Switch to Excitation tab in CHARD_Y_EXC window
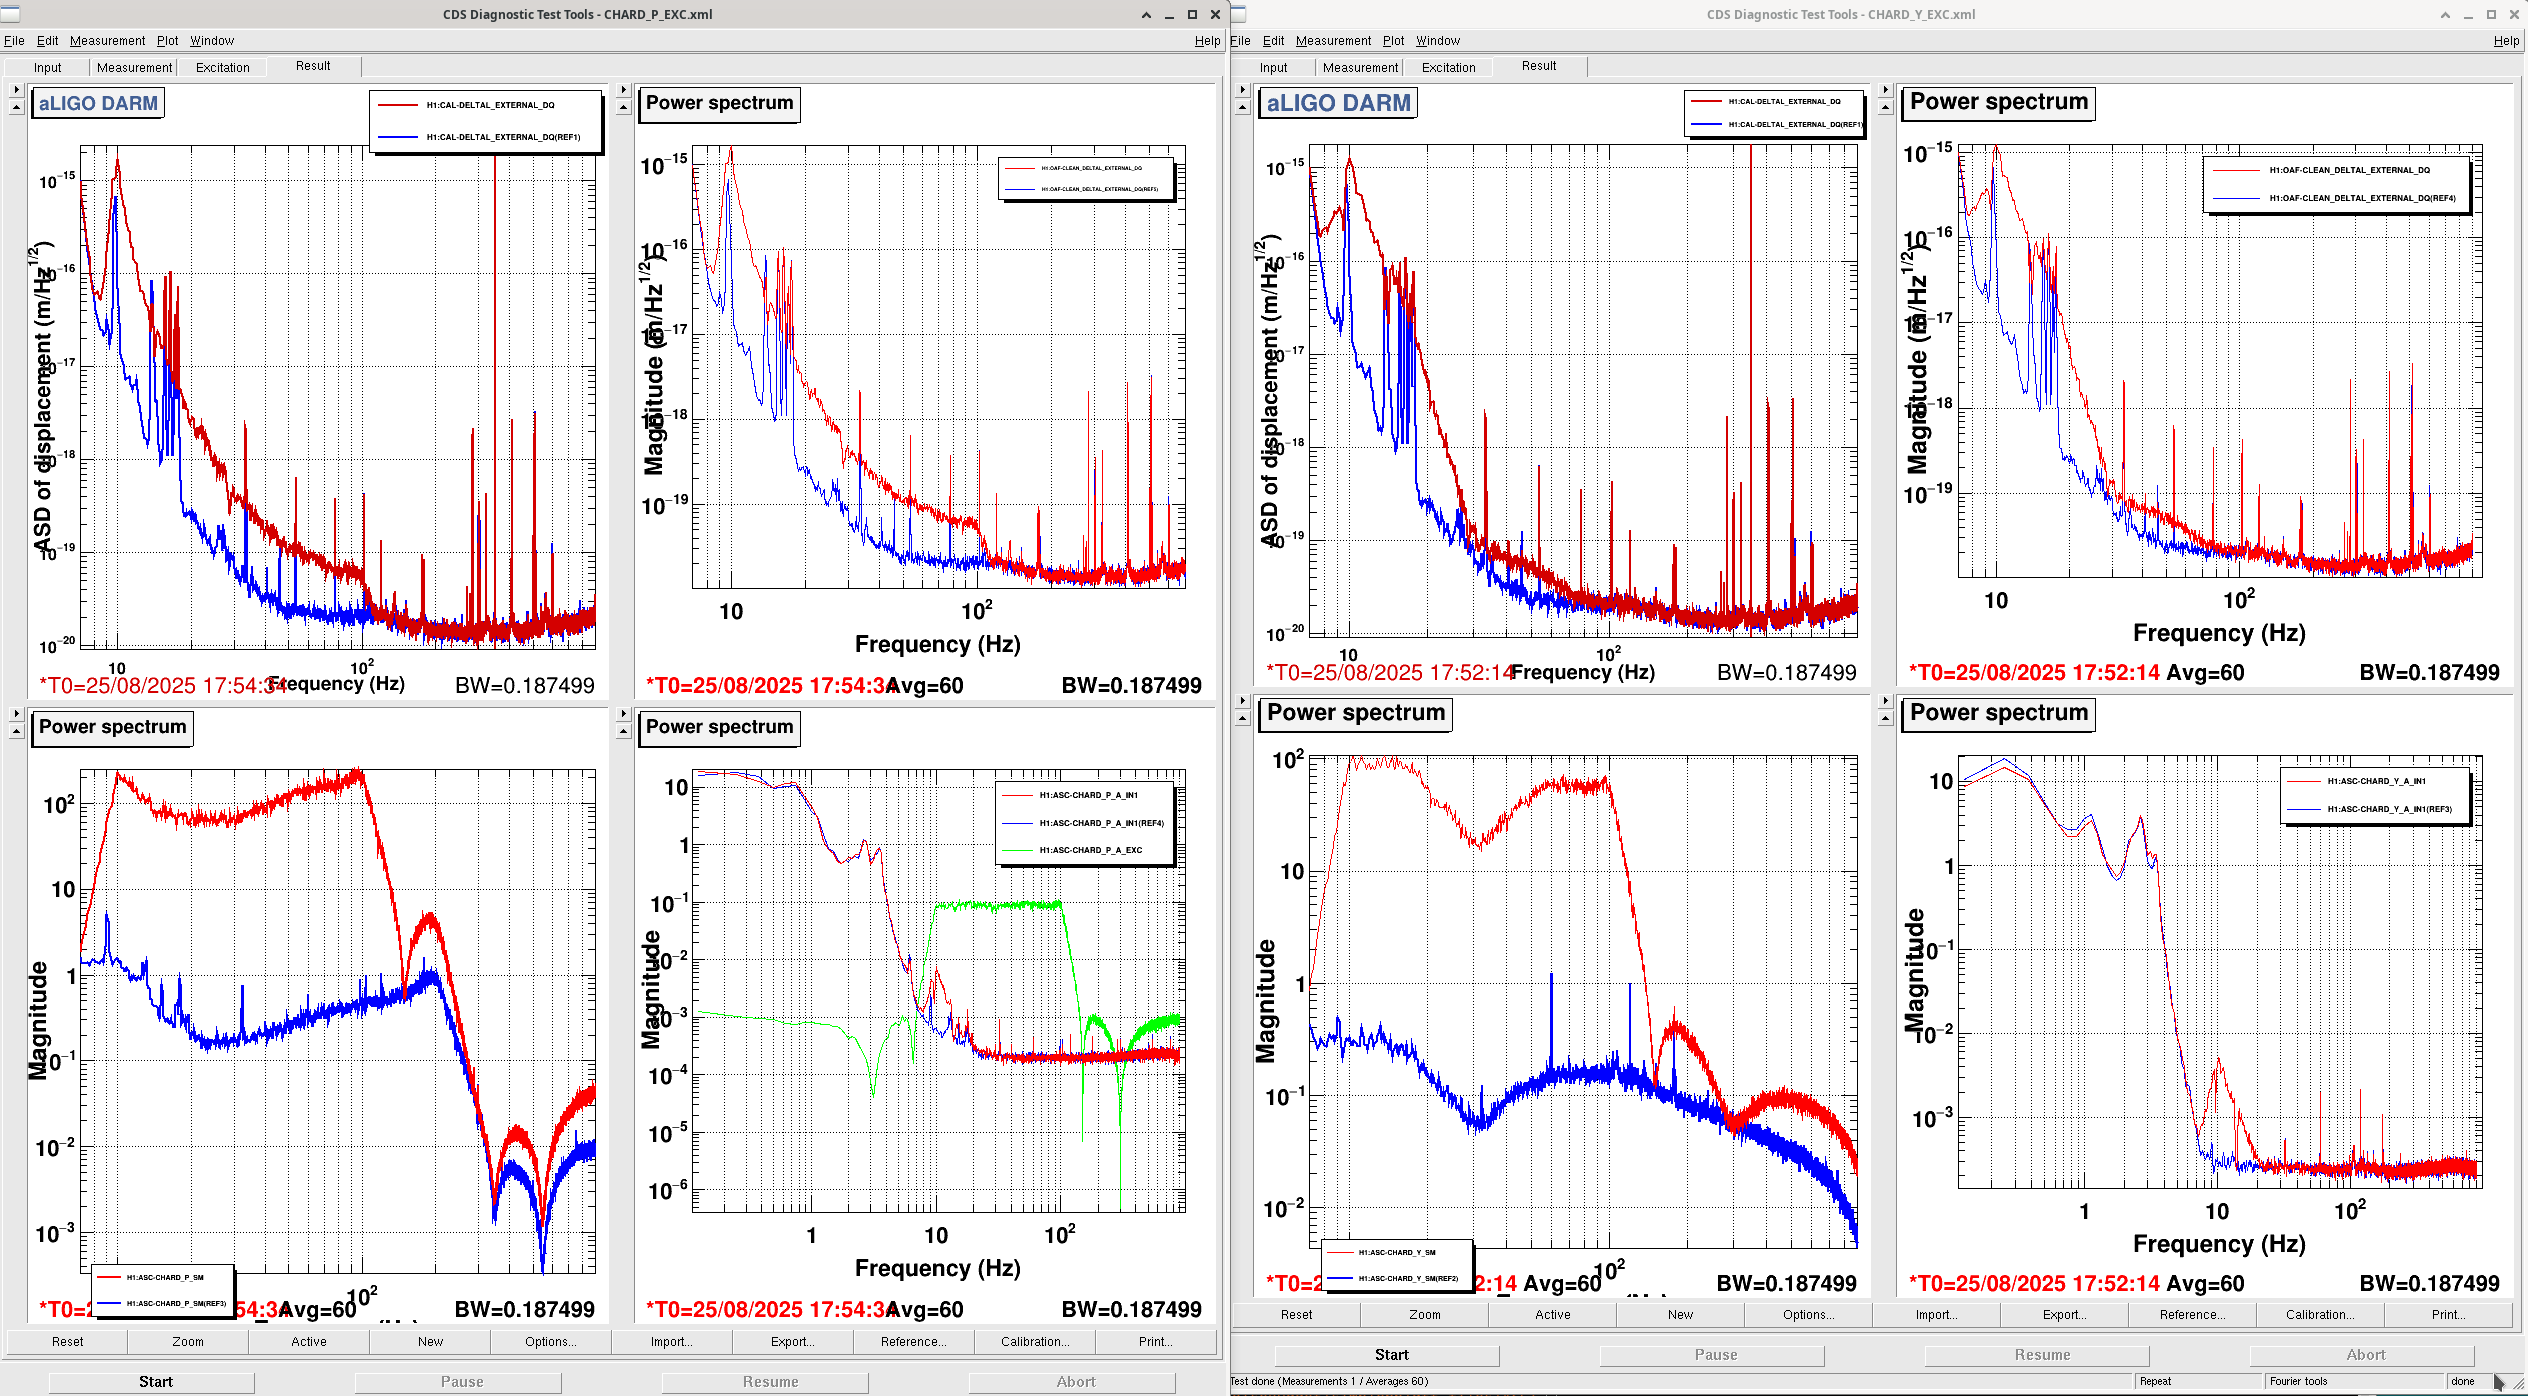Image resolution: width=2528 pixels, height=1396 pixels. coord(1448,67)
